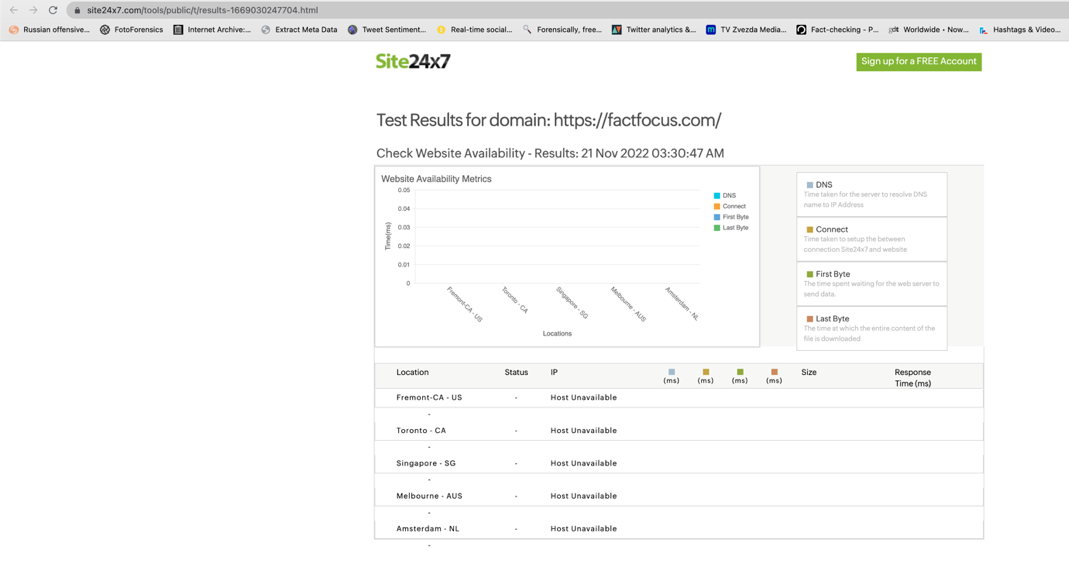1069x564 pixels.
Task: Click the Fremont-CA - US chart axis label
Action: pos(465,304)
